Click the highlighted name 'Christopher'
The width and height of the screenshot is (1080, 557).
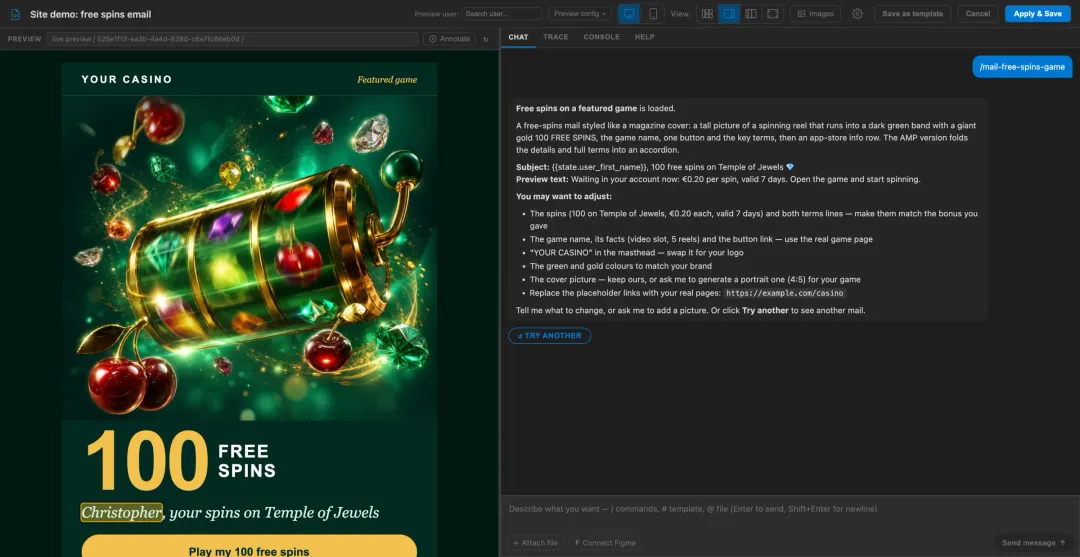(121, 512)
